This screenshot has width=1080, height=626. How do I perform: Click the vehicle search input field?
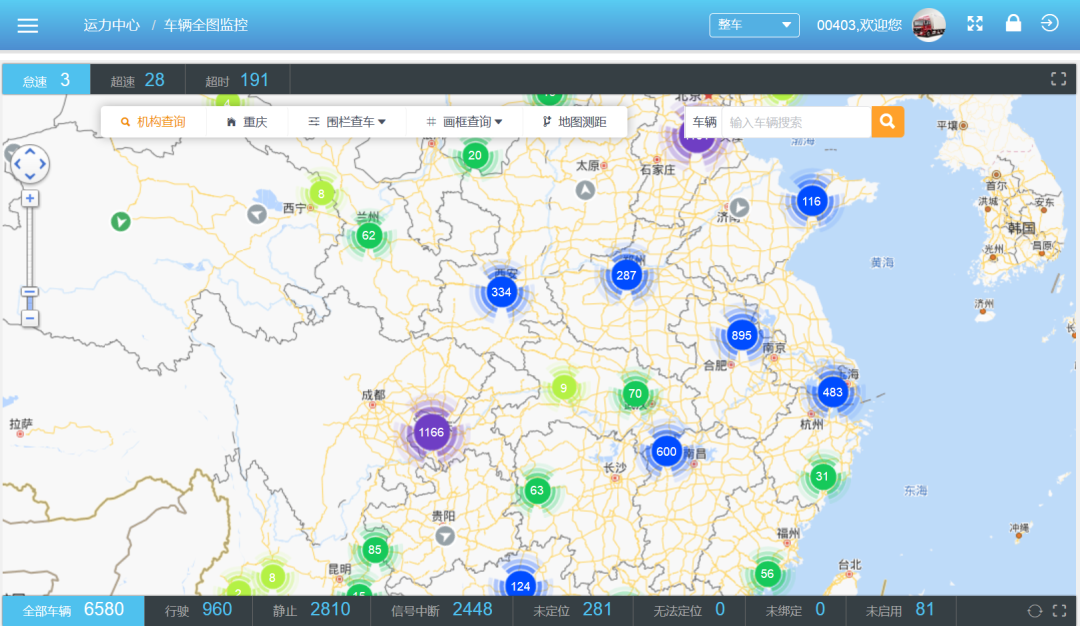coord(795,122)
